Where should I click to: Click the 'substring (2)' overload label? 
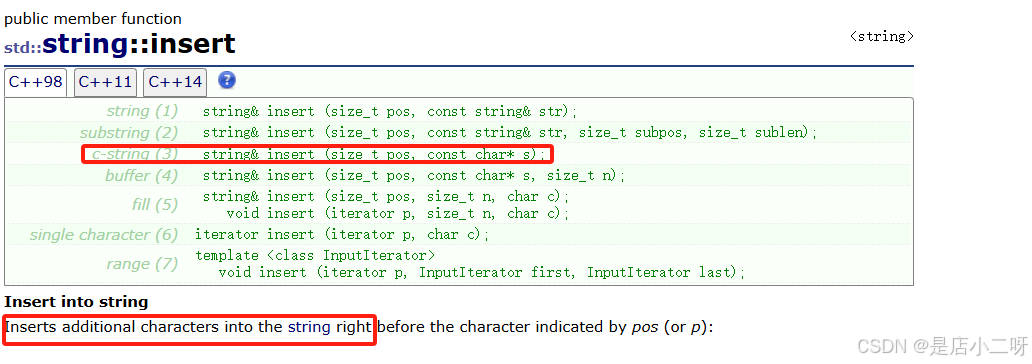click(x=129, y=132)
